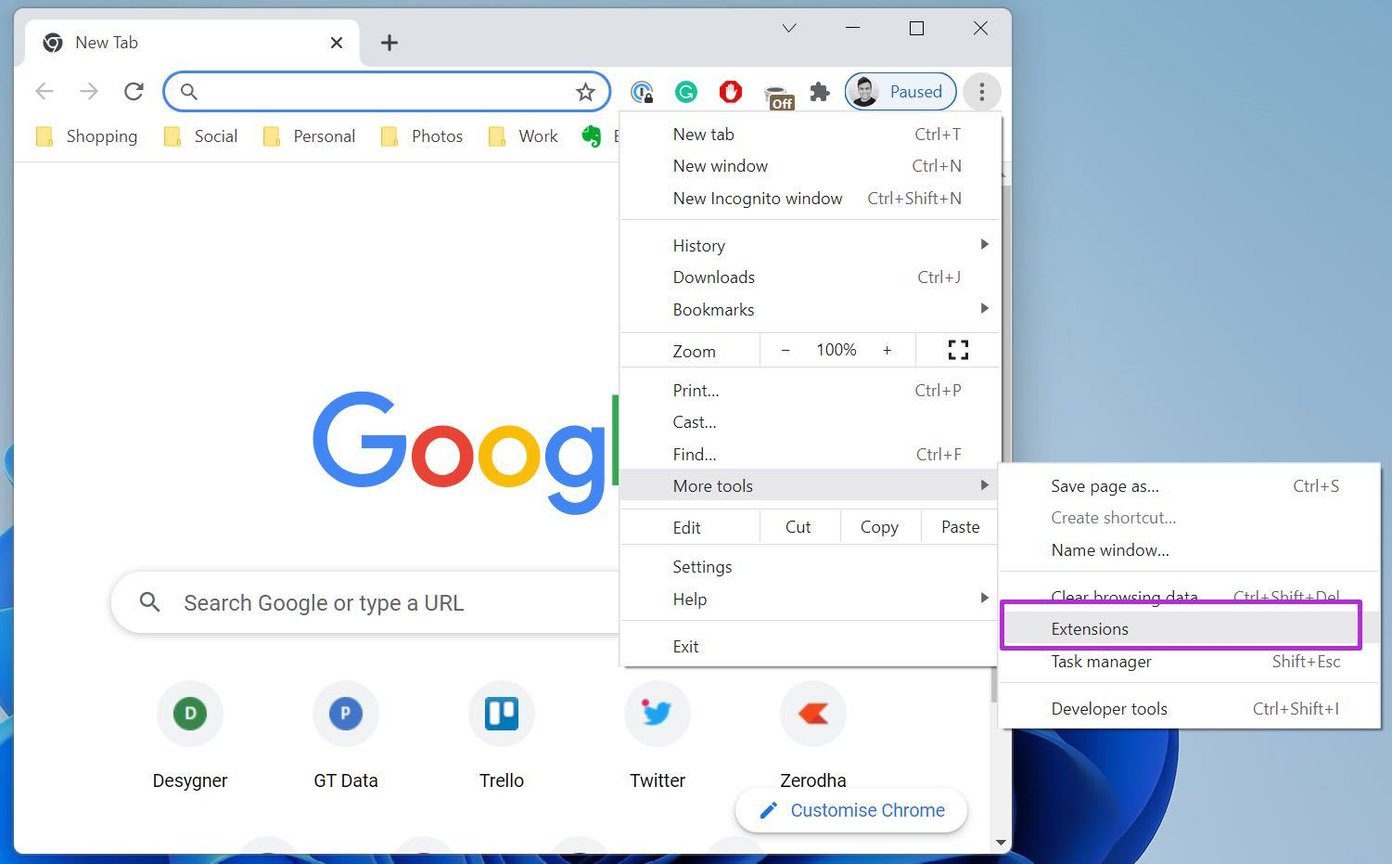Open the extension showing the Off badge
1392x864 pixels.
coord(778,95)
